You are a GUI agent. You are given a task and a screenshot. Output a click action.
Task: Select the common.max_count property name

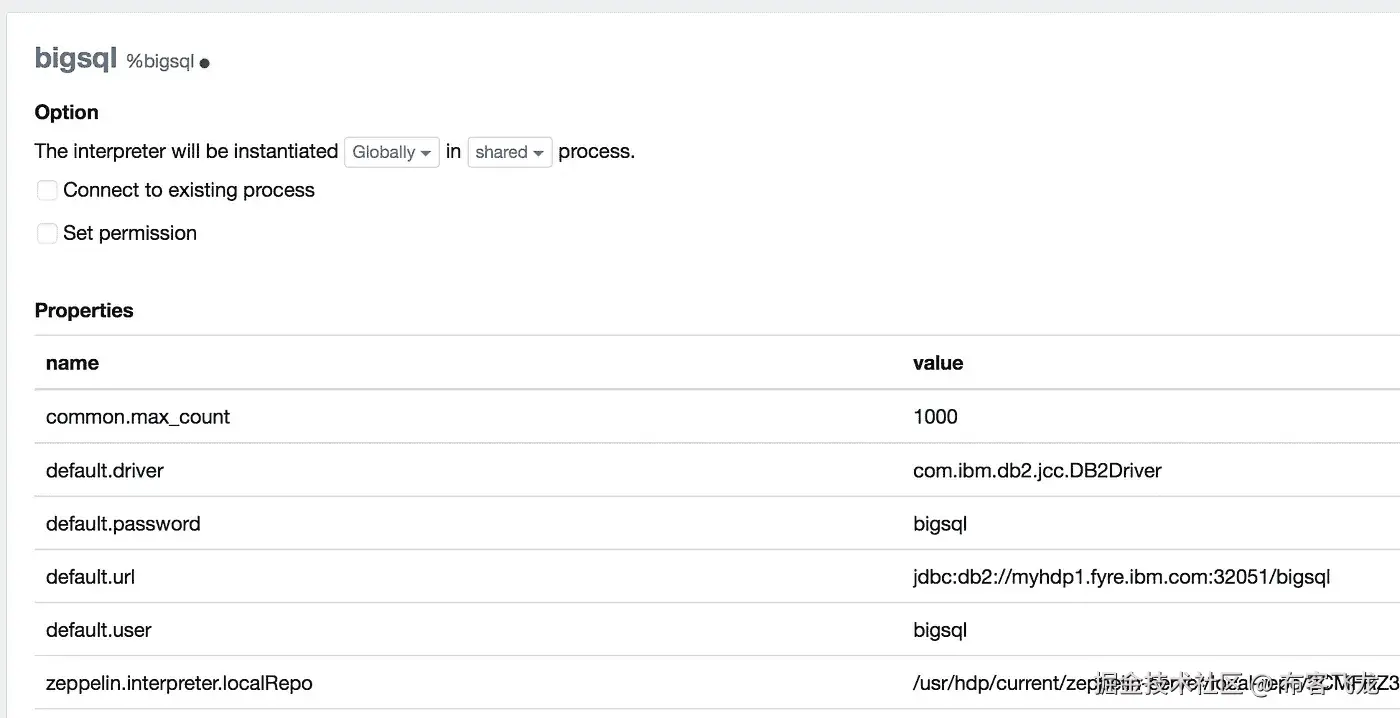[x=138, y=417]
